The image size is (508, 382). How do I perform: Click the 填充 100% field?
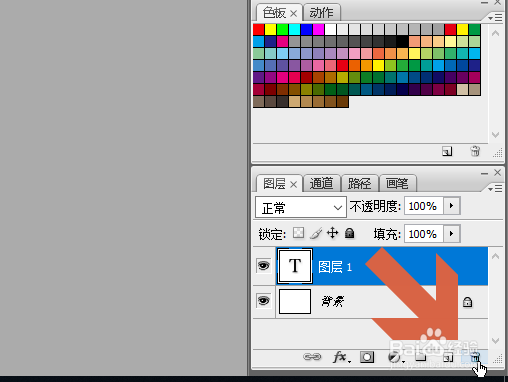(424, 234)
